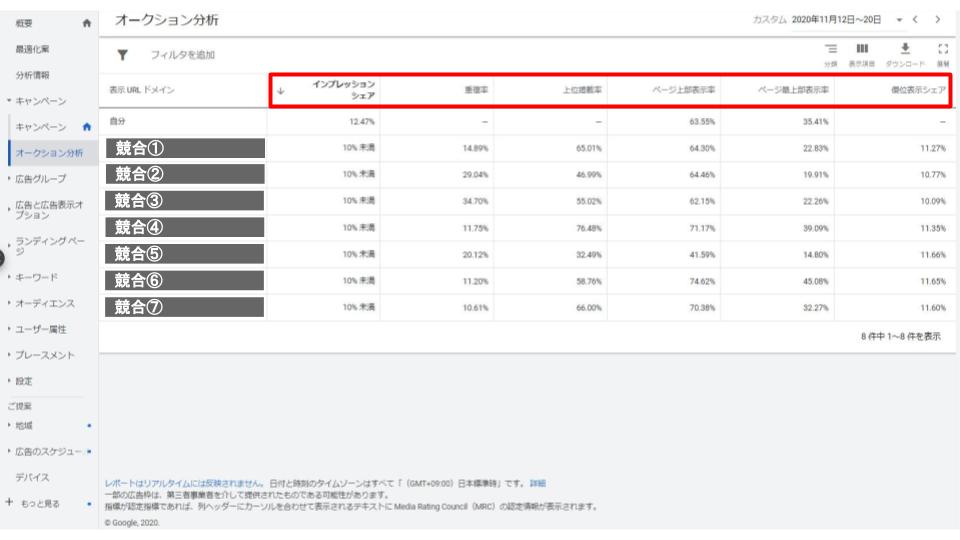Expand オーディエンス in sidebar
The width and height of the screenshot is (960, 540).
point(9,302)
